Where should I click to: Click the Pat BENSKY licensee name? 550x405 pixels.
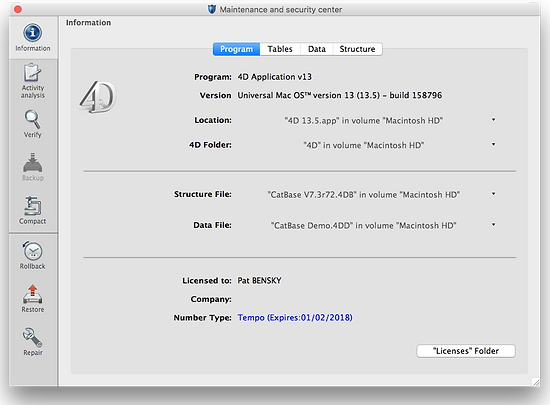[259, 281]
